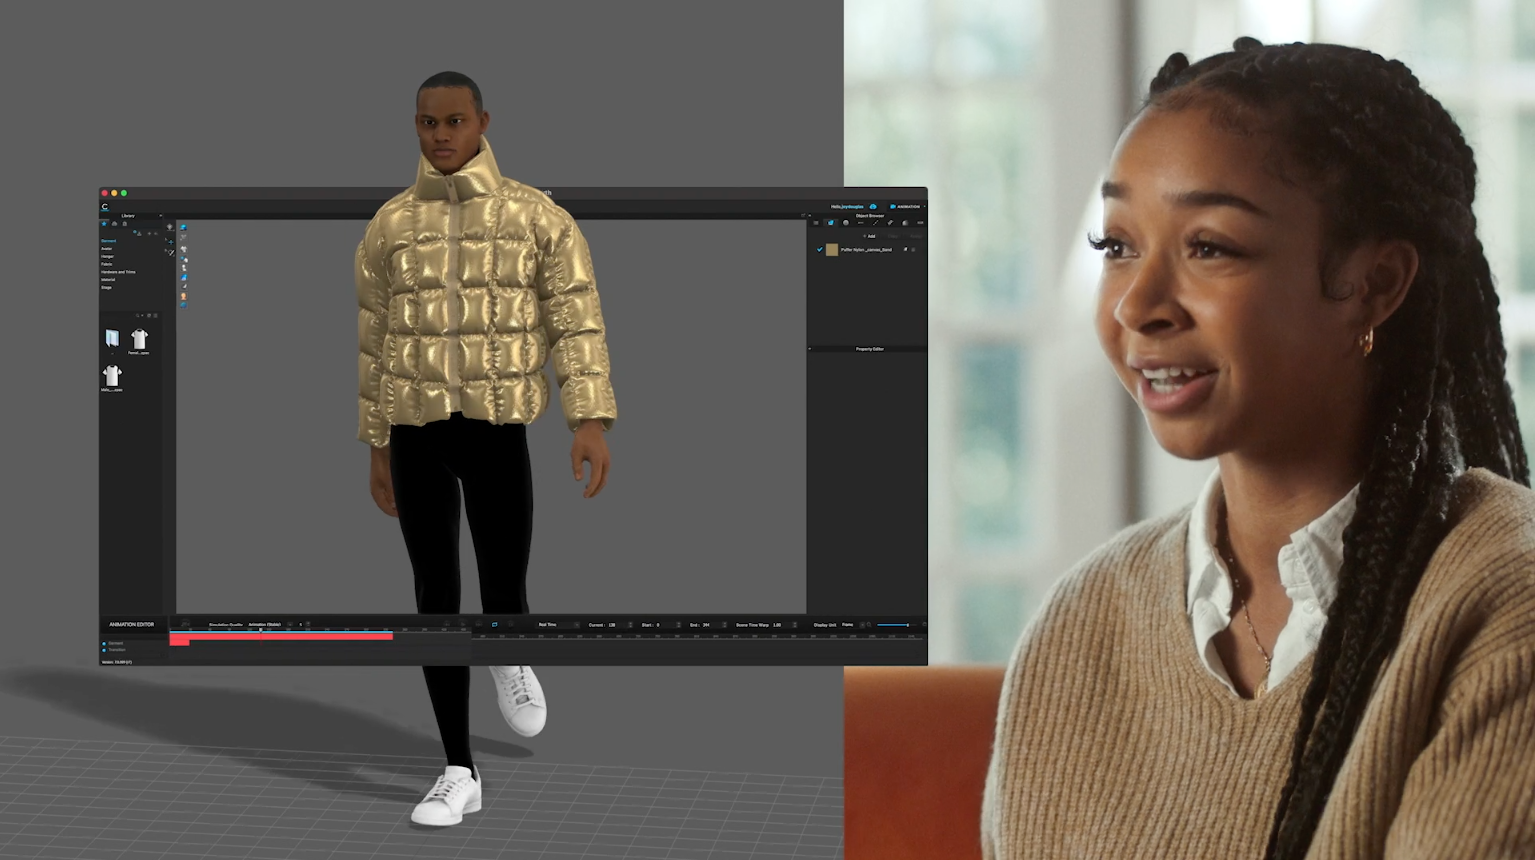Open the Simulation Quality dropdown showing Animation (Stable)

[264, 624]
